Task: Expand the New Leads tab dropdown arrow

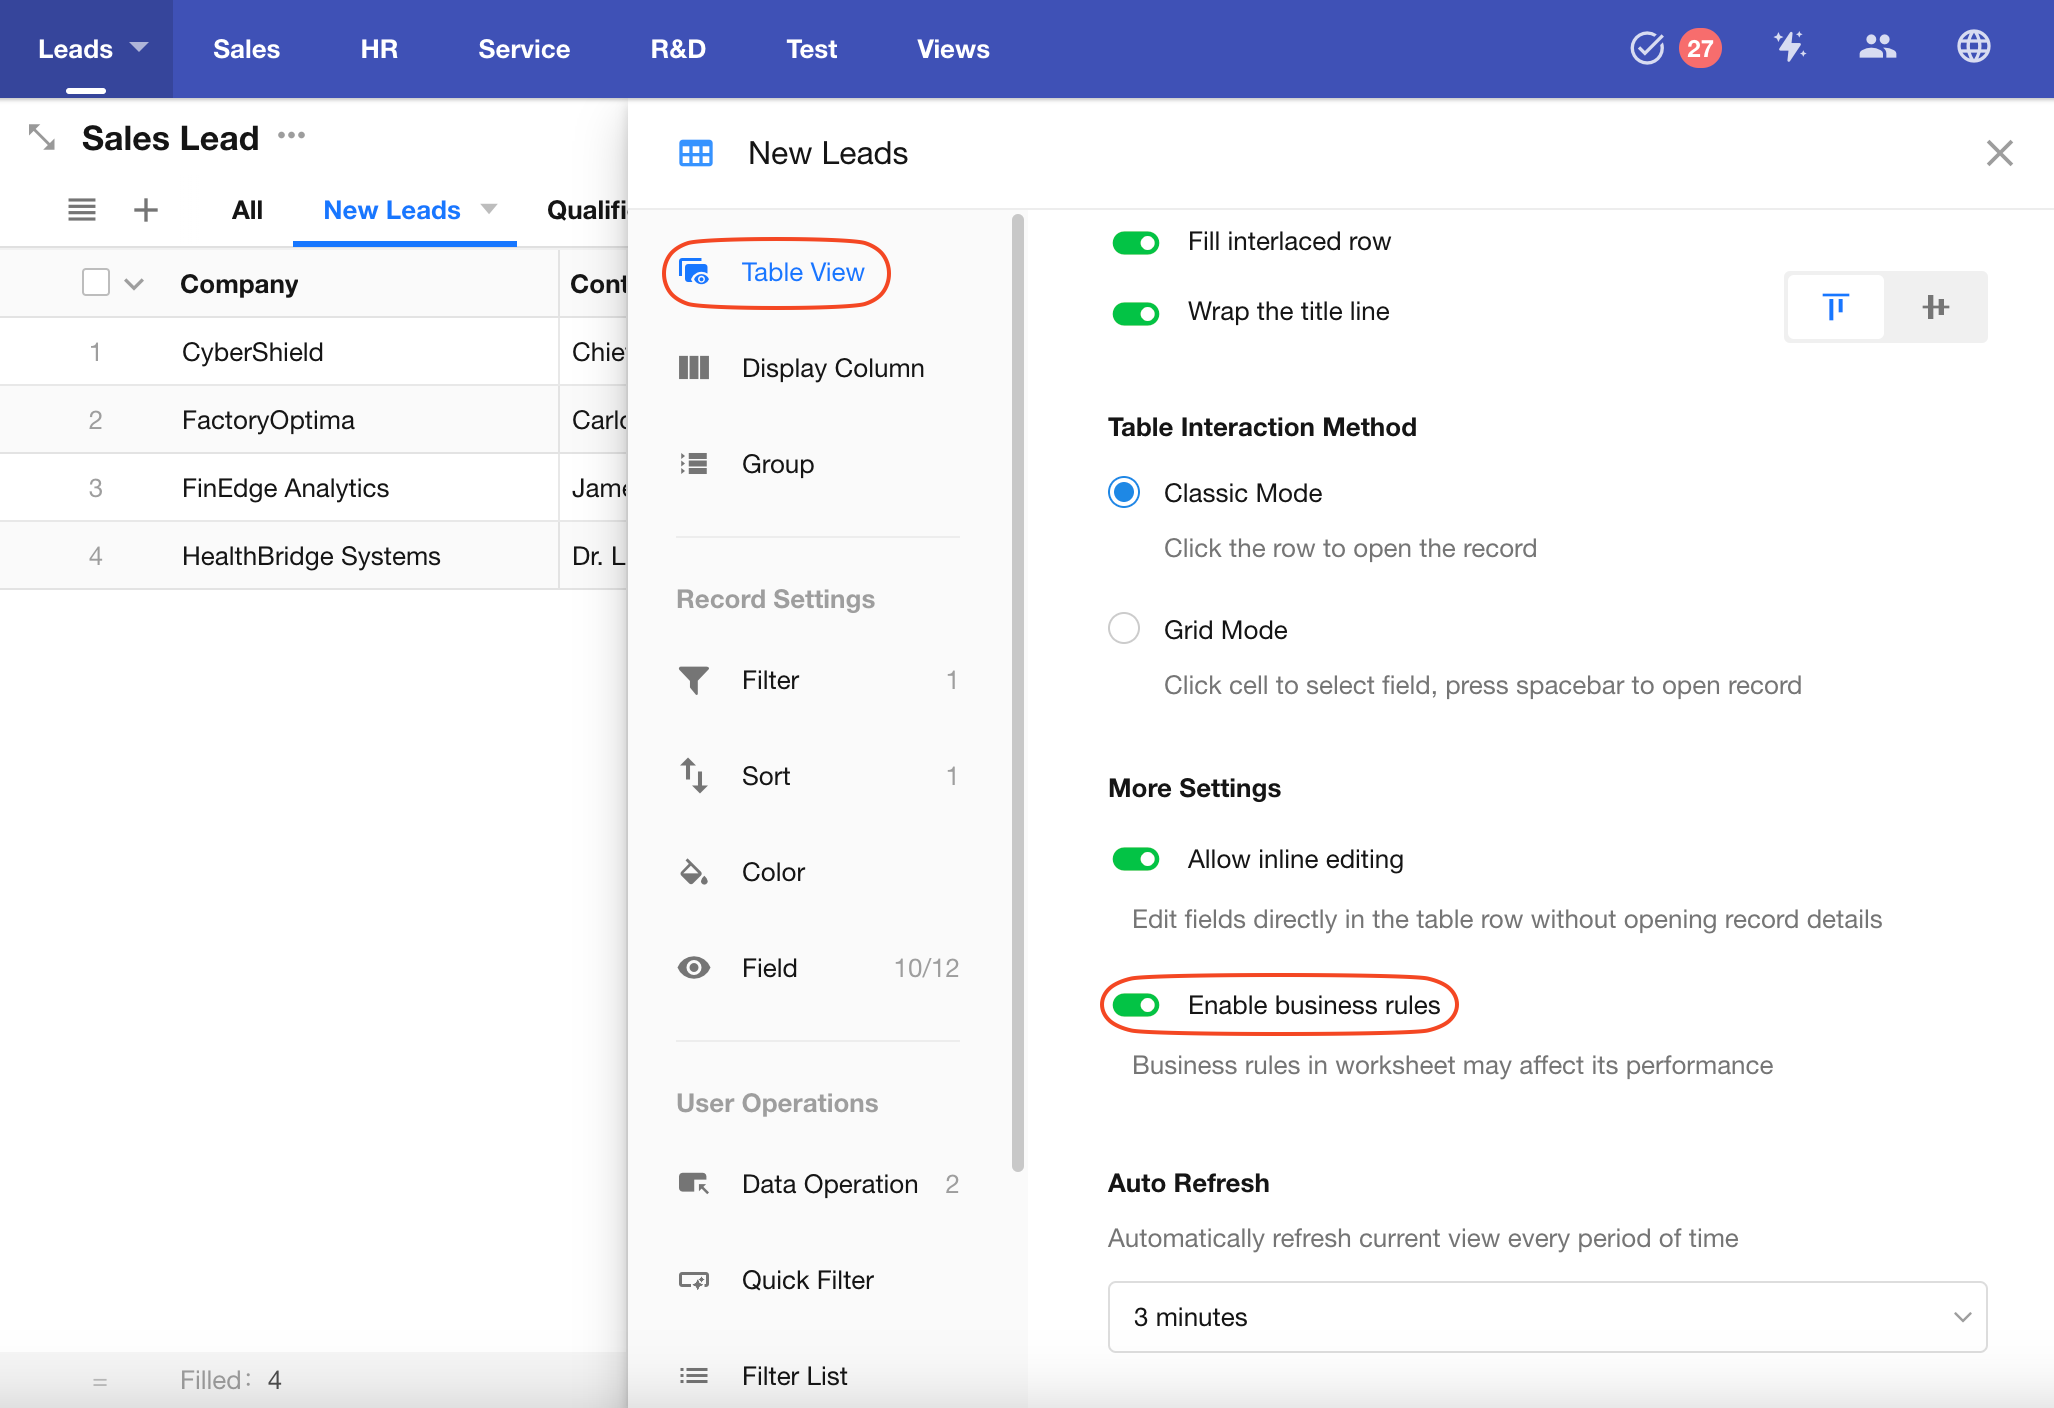Action: tap(489, 209)
